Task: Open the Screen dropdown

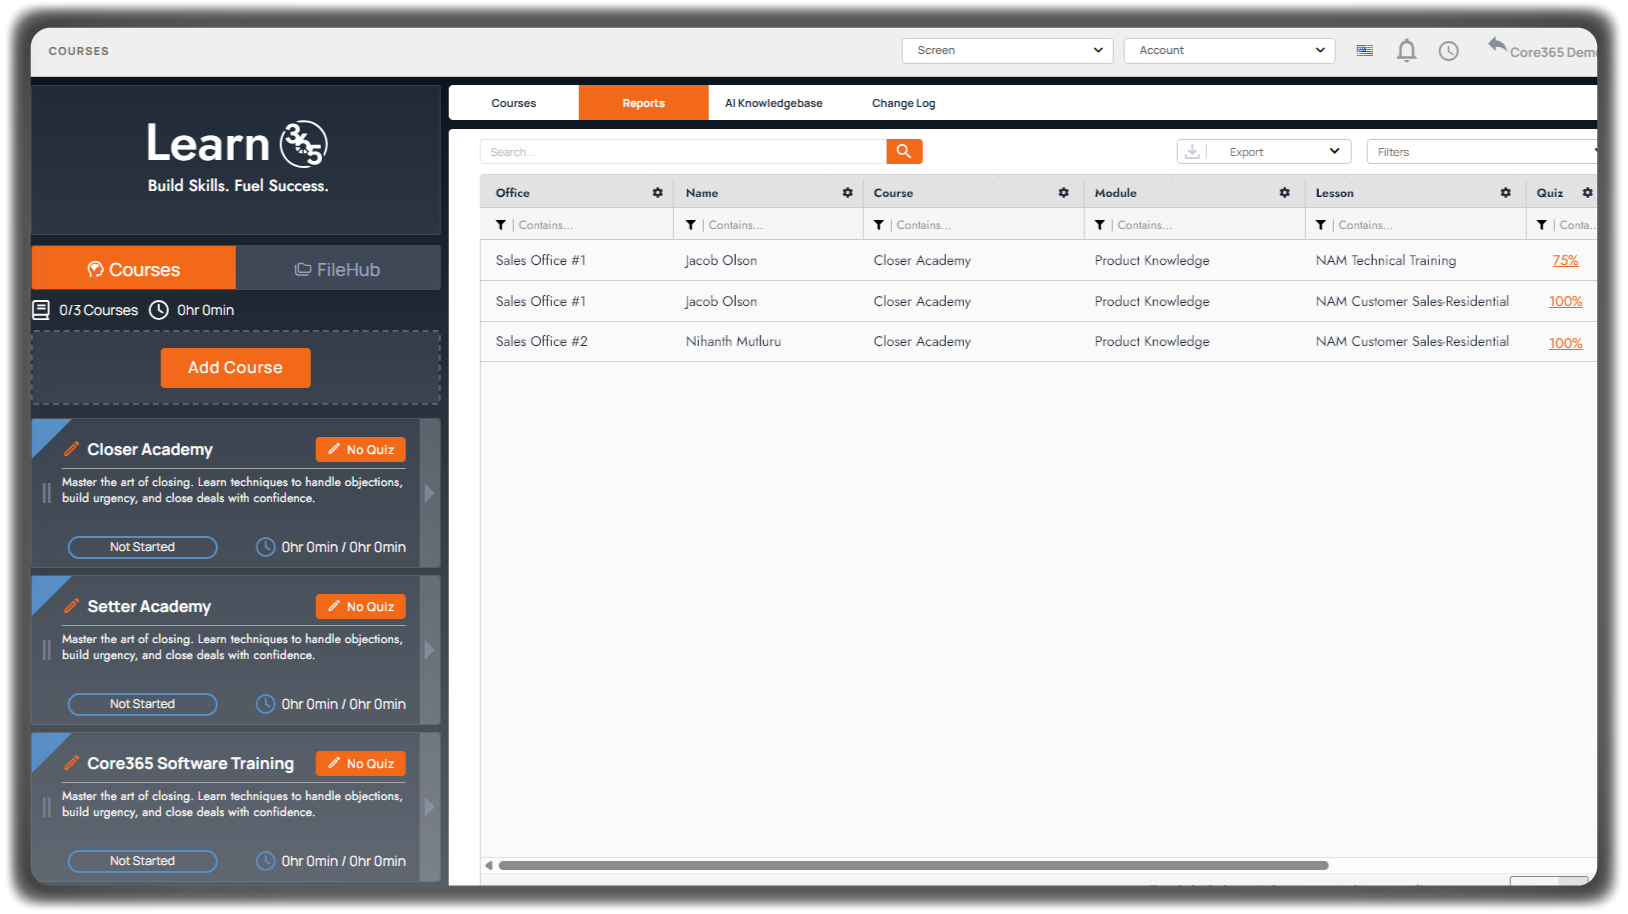Action: pos(1007,50)
